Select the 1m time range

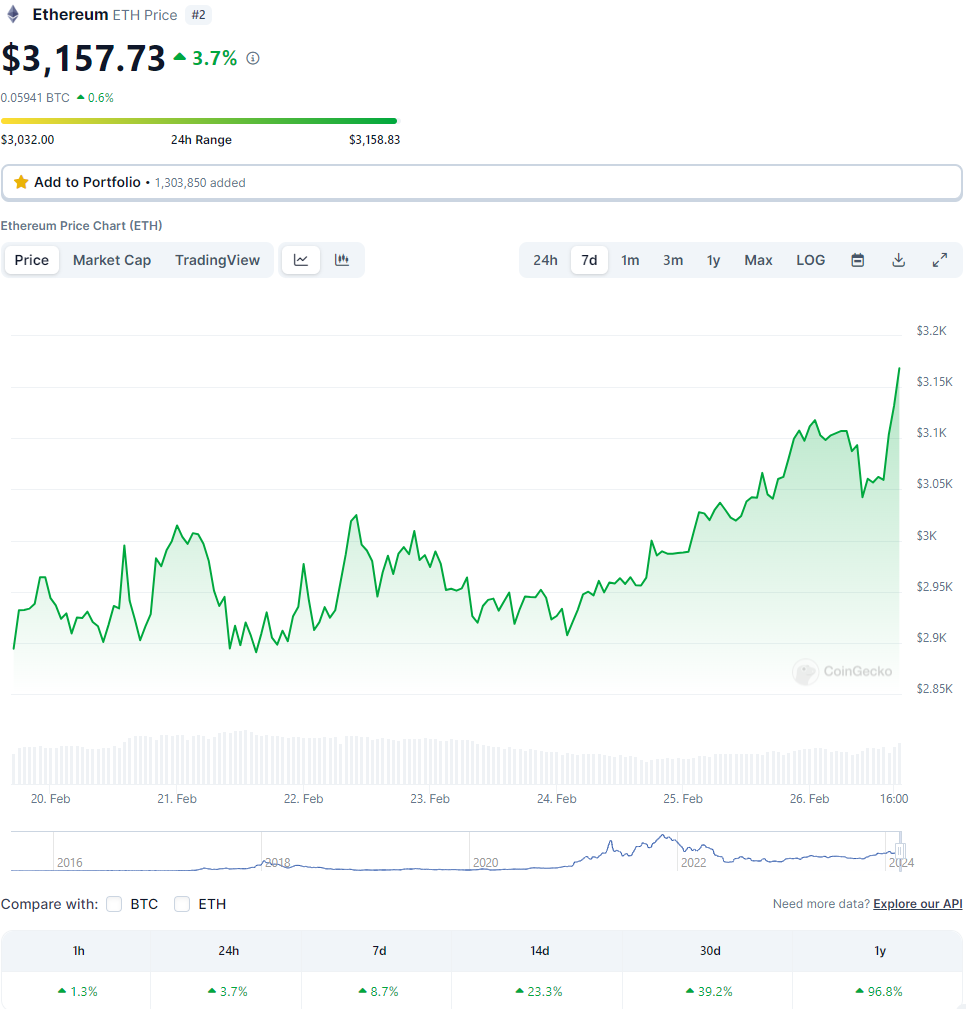click(630, 260)
